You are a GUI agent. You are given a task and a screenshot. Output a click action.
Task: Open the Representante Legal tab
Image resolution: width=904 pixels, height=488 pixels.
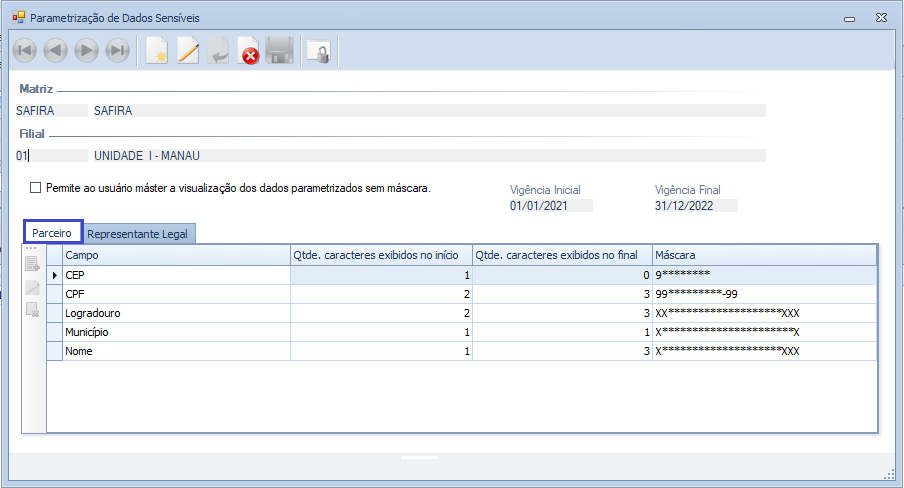pyautogui.click(x=138, y=234)
